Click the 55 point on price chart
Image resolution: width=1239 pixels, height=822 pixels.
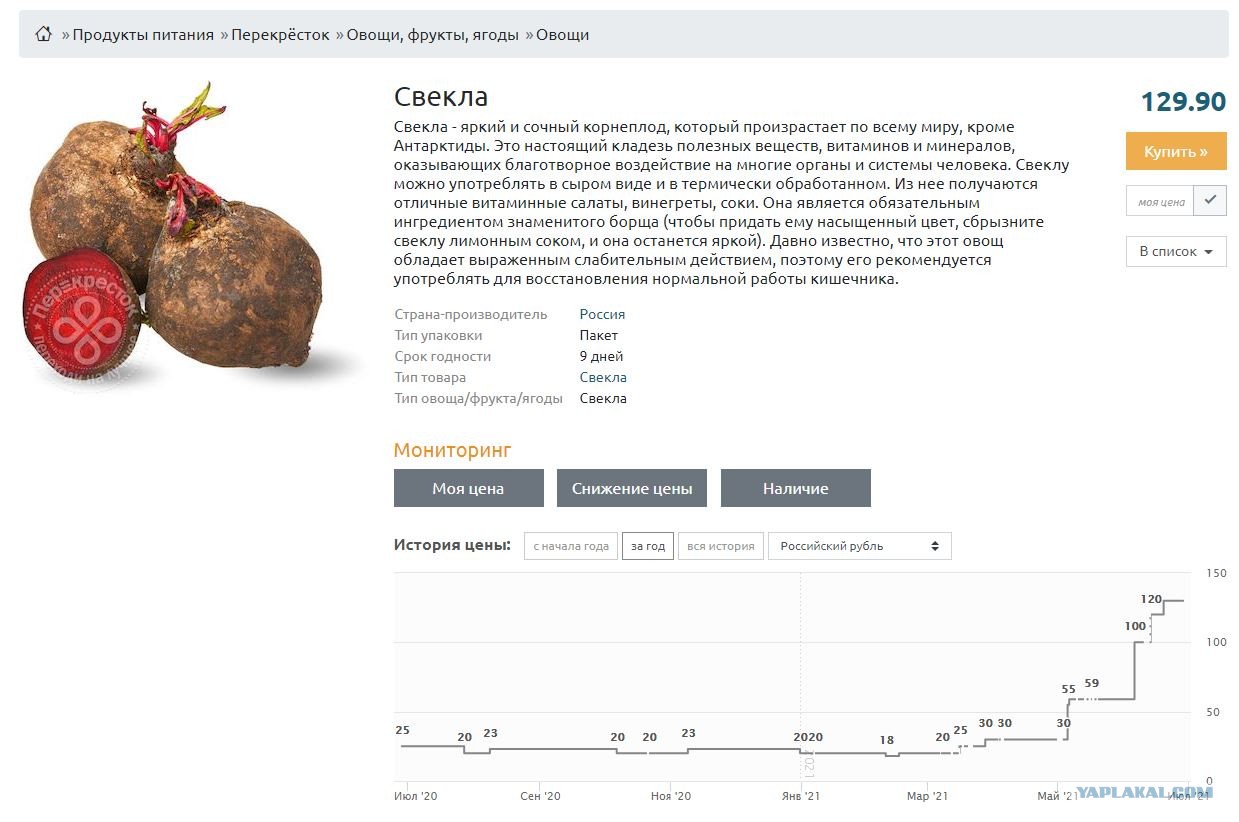tap(1068, 689)
